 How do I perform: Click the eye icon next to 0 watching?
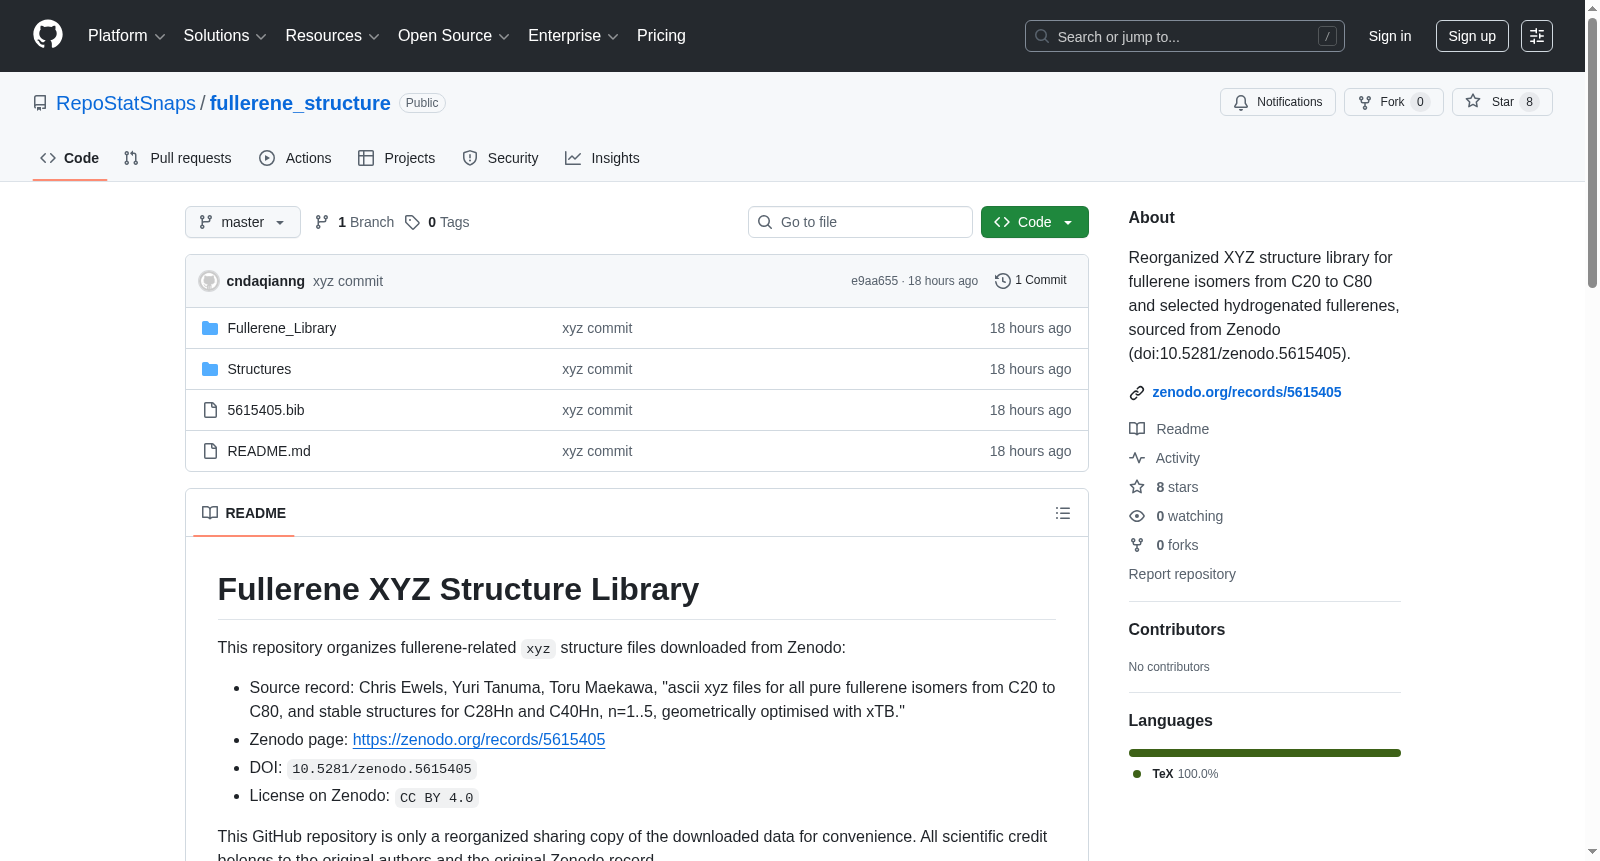point(1137,516)
